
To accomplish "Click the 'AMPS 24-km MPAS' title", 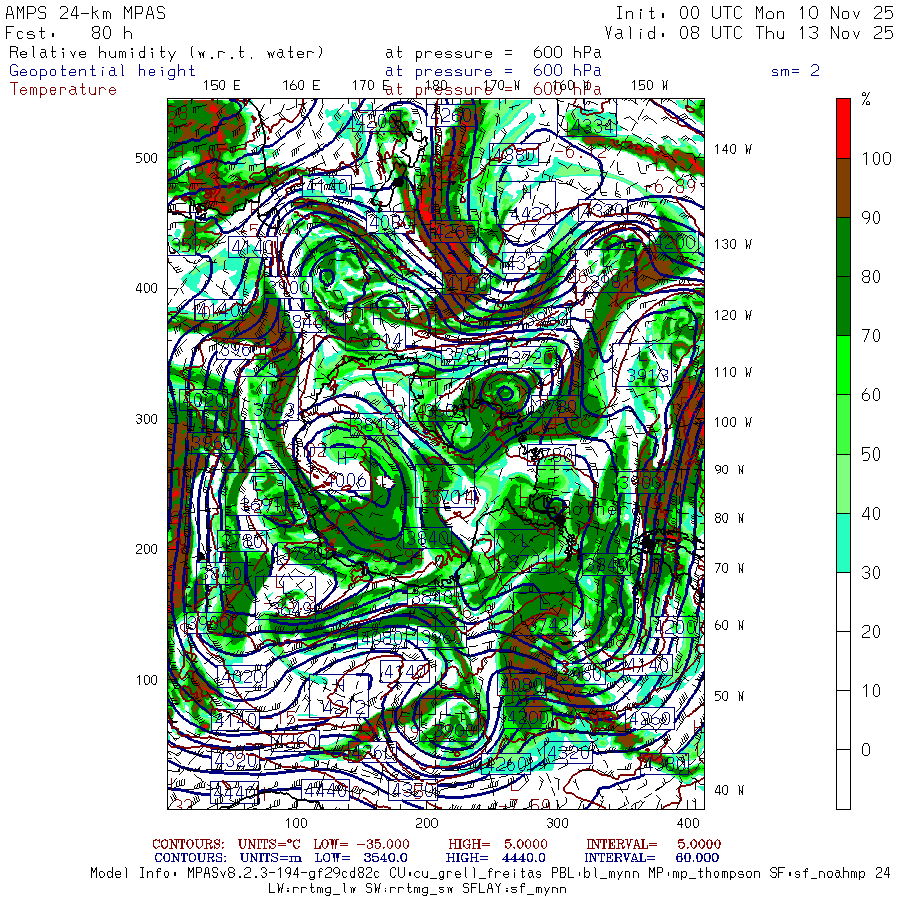I will [86, 13].
